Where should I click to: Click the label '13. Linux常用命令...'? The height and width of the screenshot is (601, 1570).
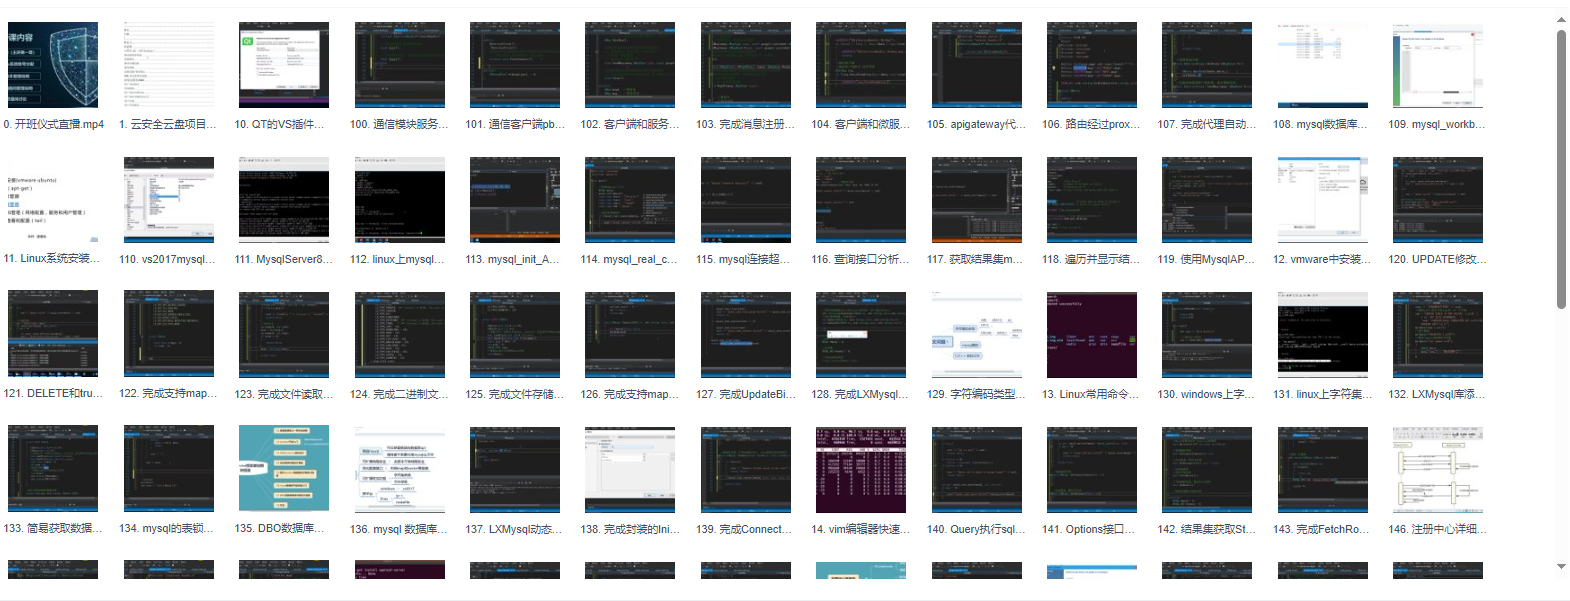tap(1092, 395)
